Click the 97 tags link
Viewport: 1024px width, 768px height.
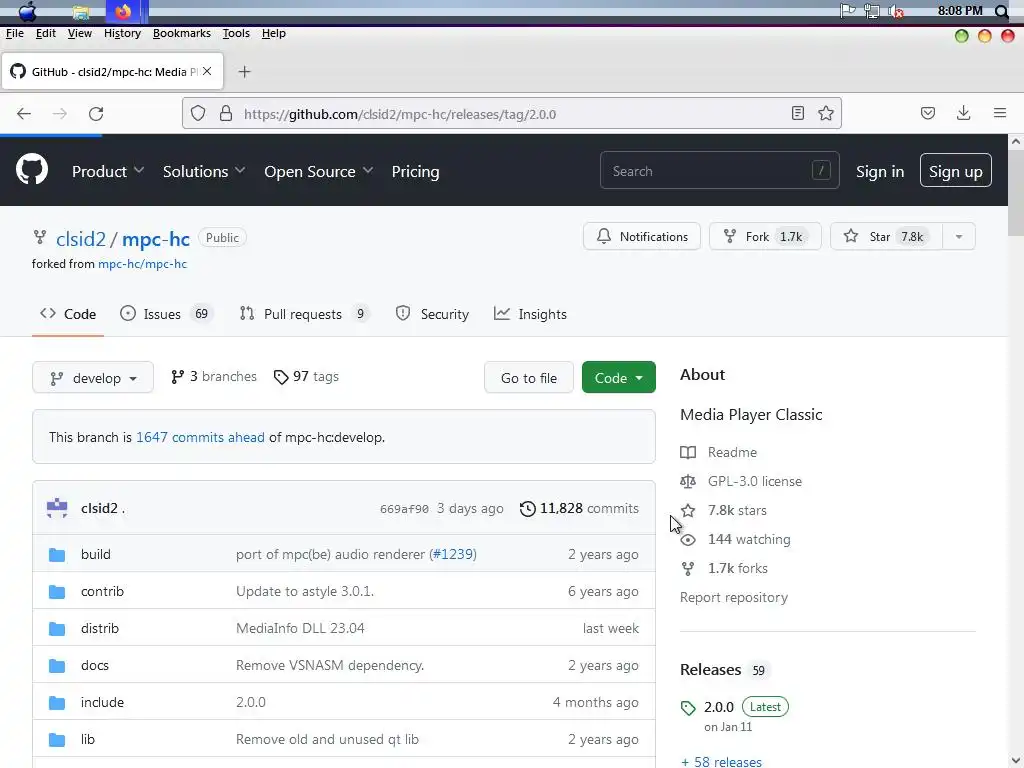click(x=306, y=377)
